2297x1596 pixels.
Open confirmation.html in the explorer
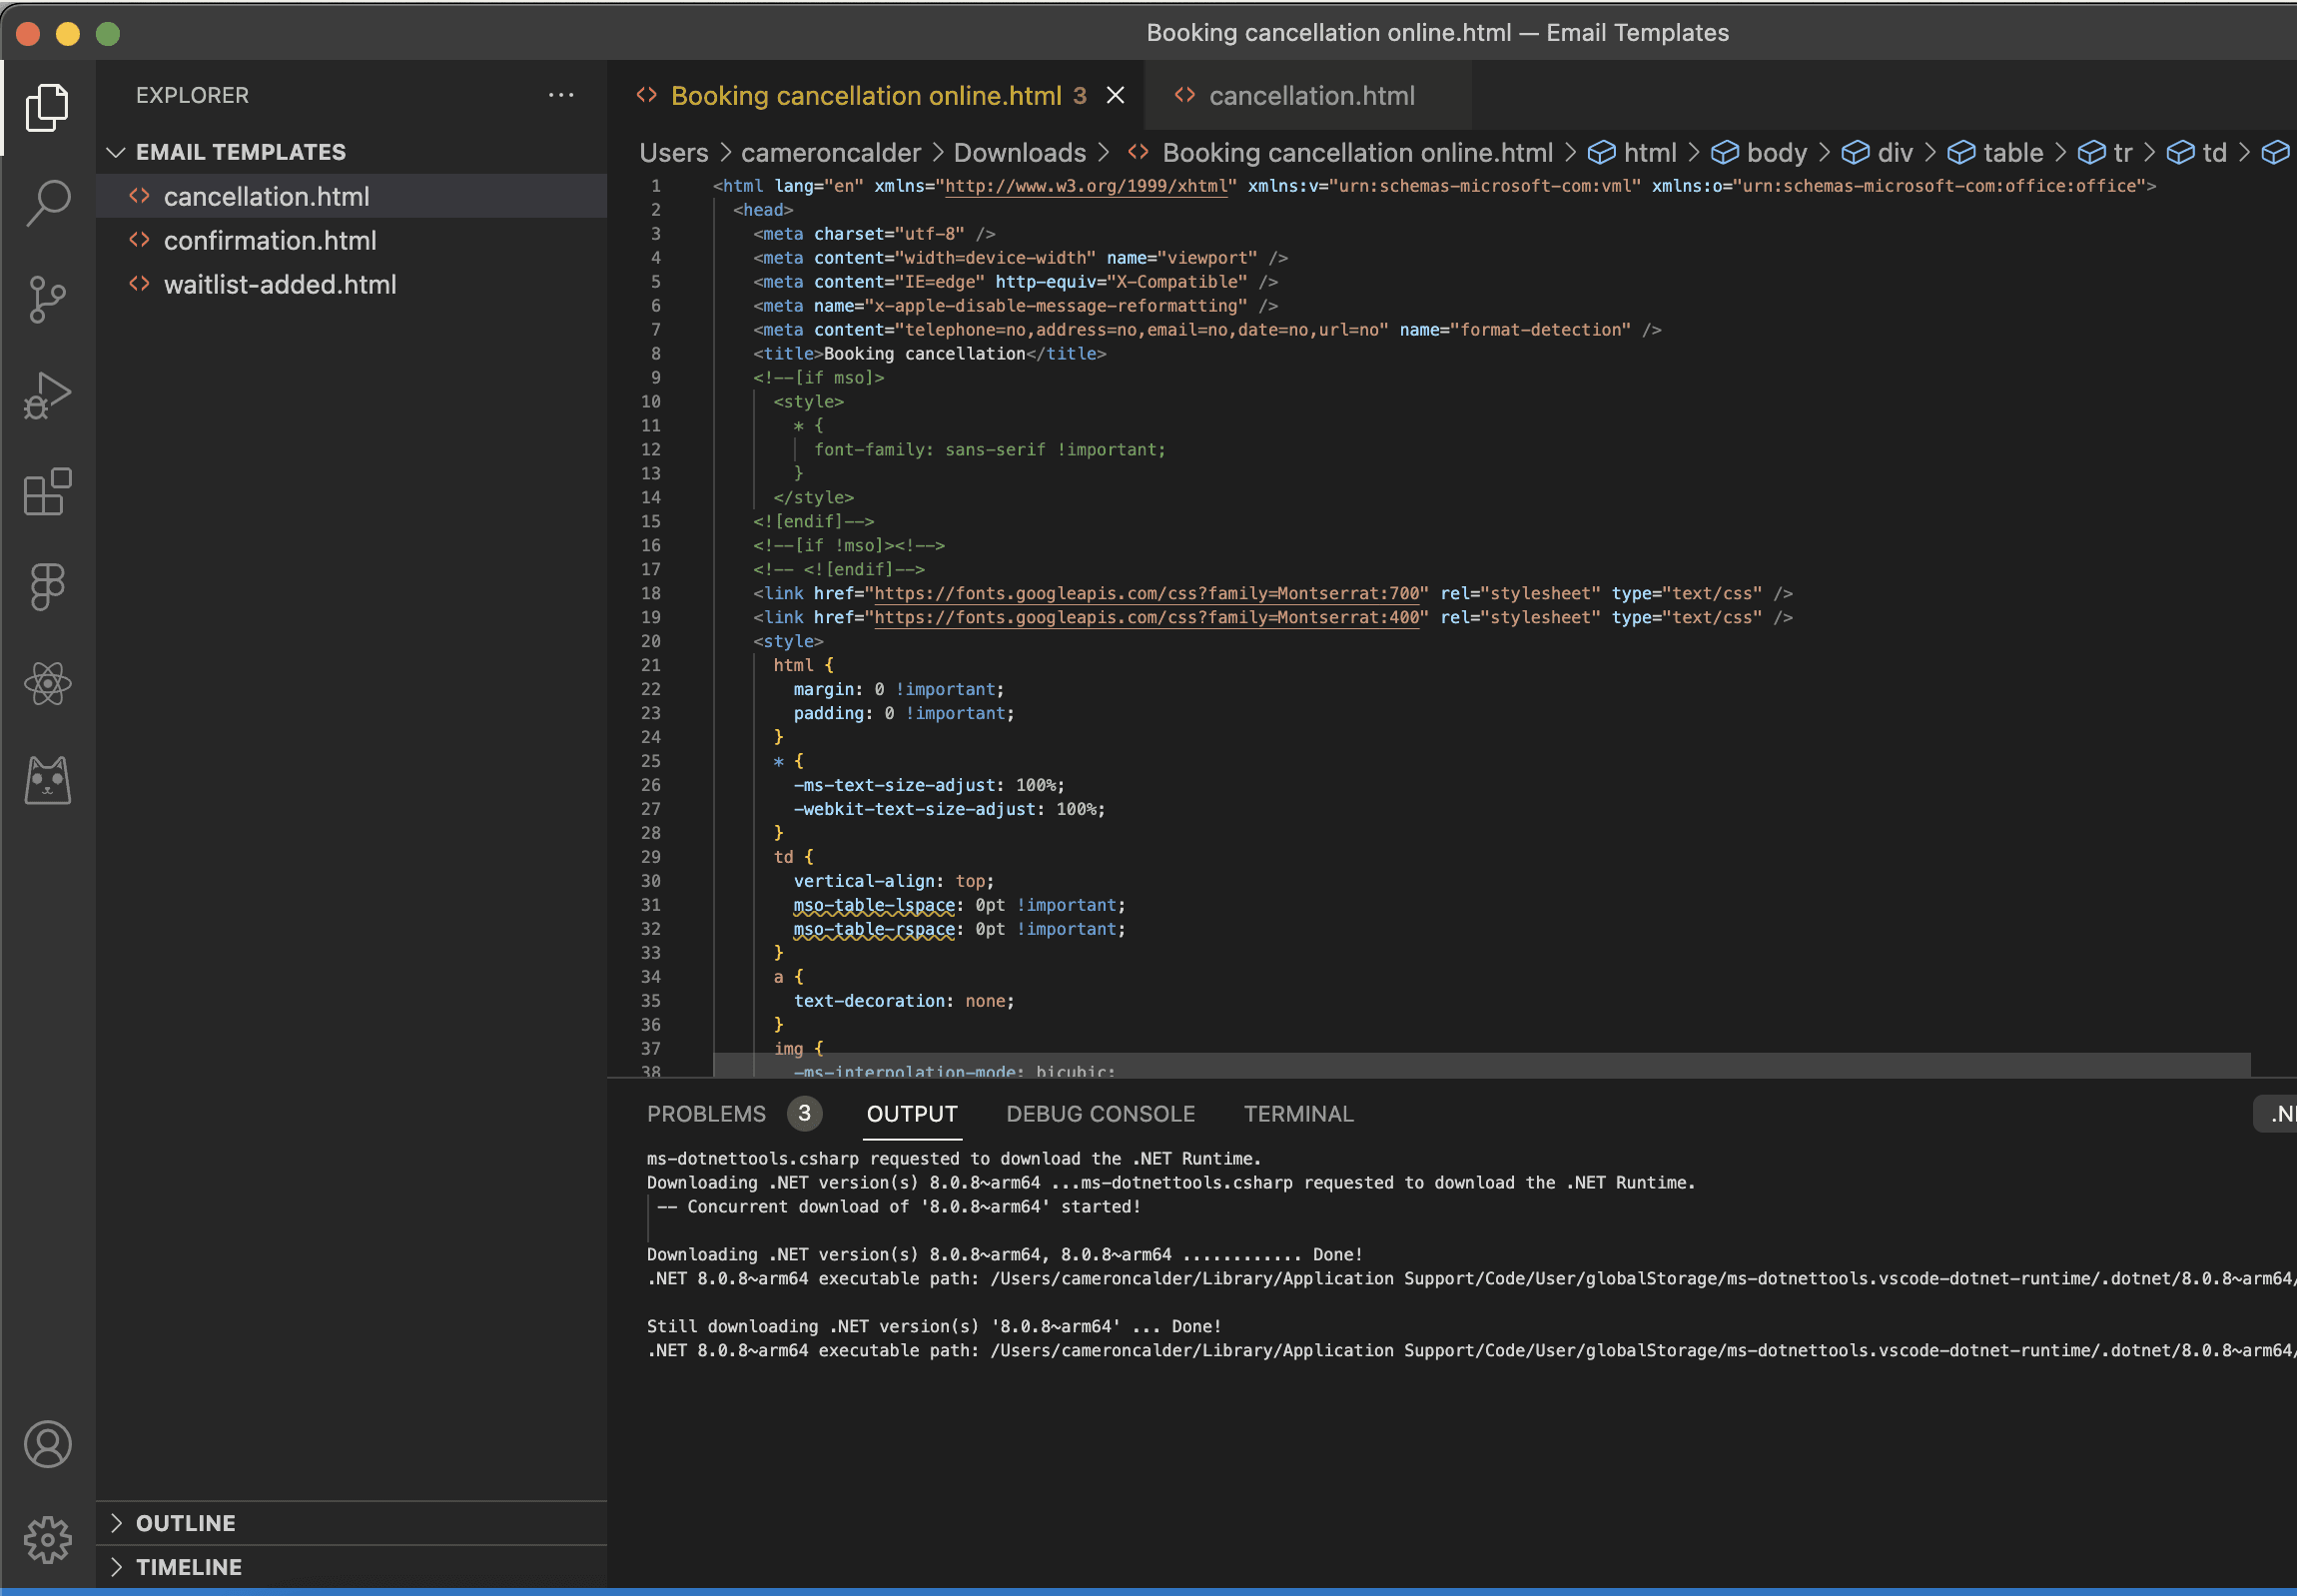270,241
